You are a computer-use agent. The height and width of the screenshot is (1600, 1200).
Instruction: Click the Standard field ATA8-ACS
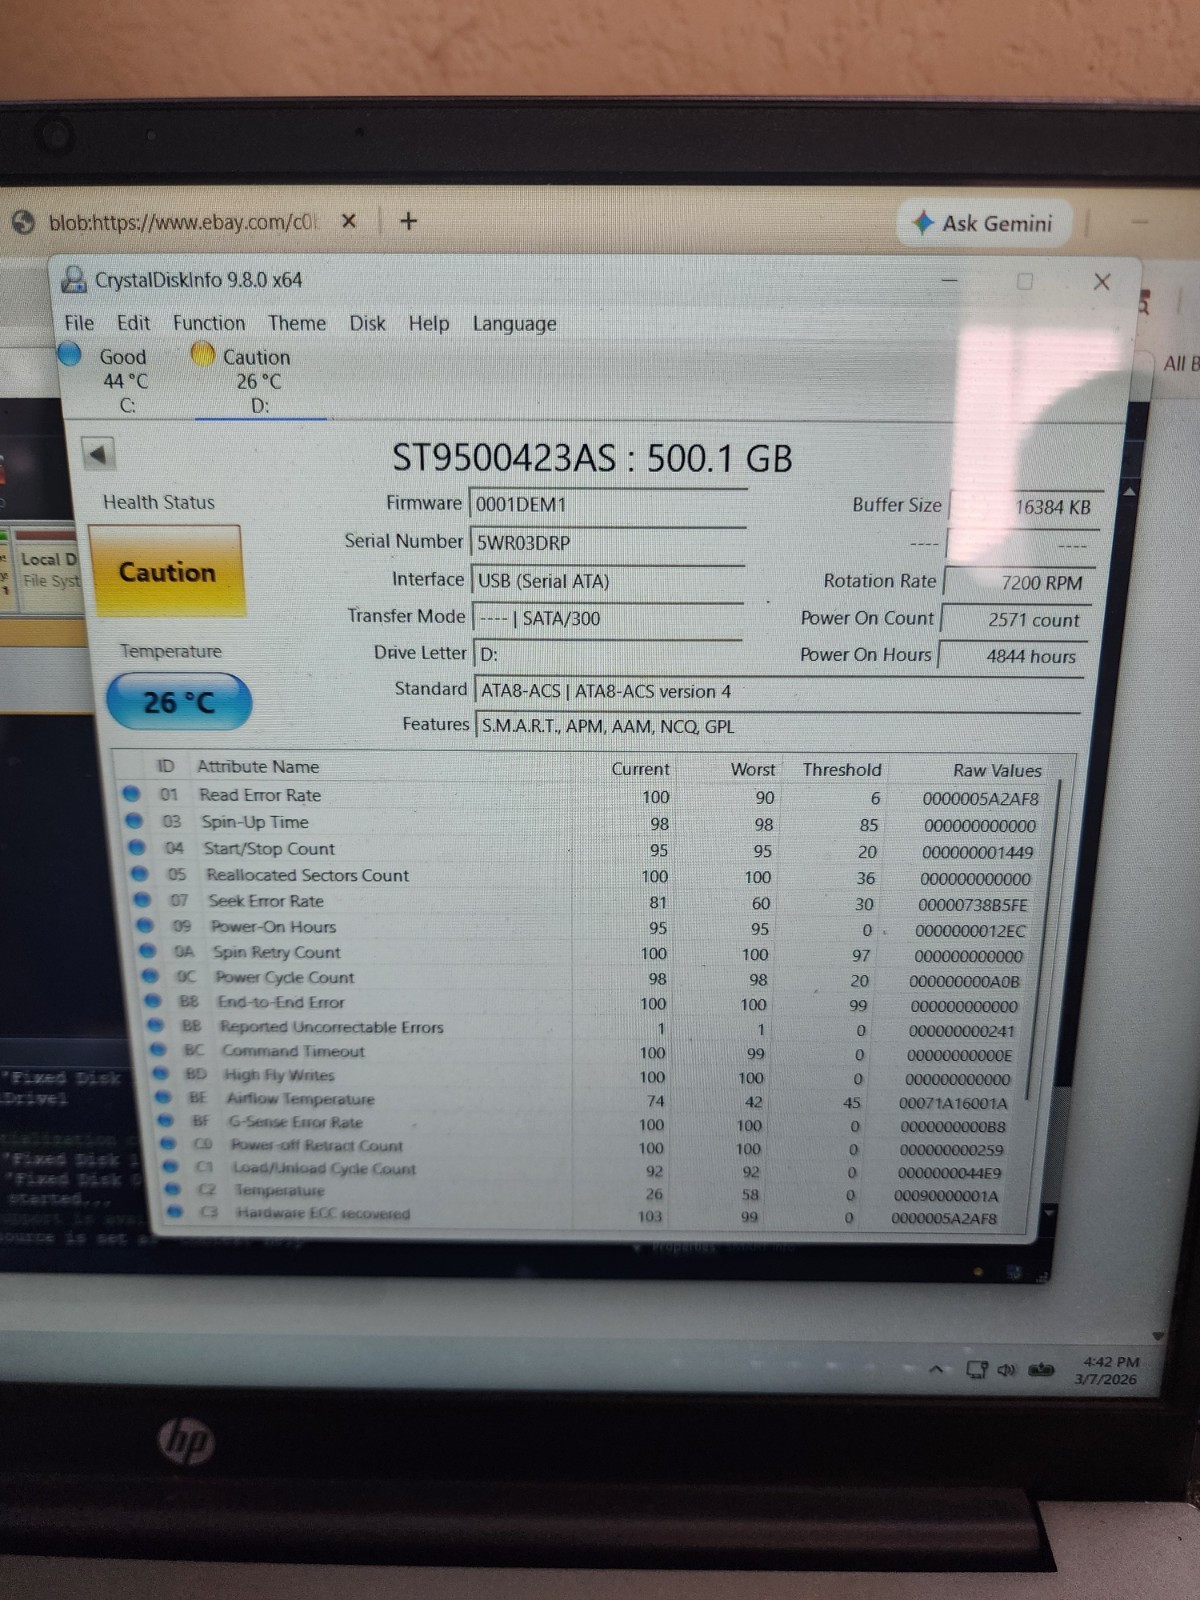click(778, 691)
